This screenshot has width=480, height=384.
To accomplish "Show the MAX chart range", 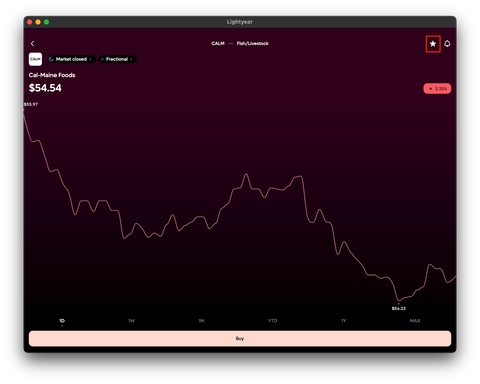I will pyautogui.click(x=415, y=321).
